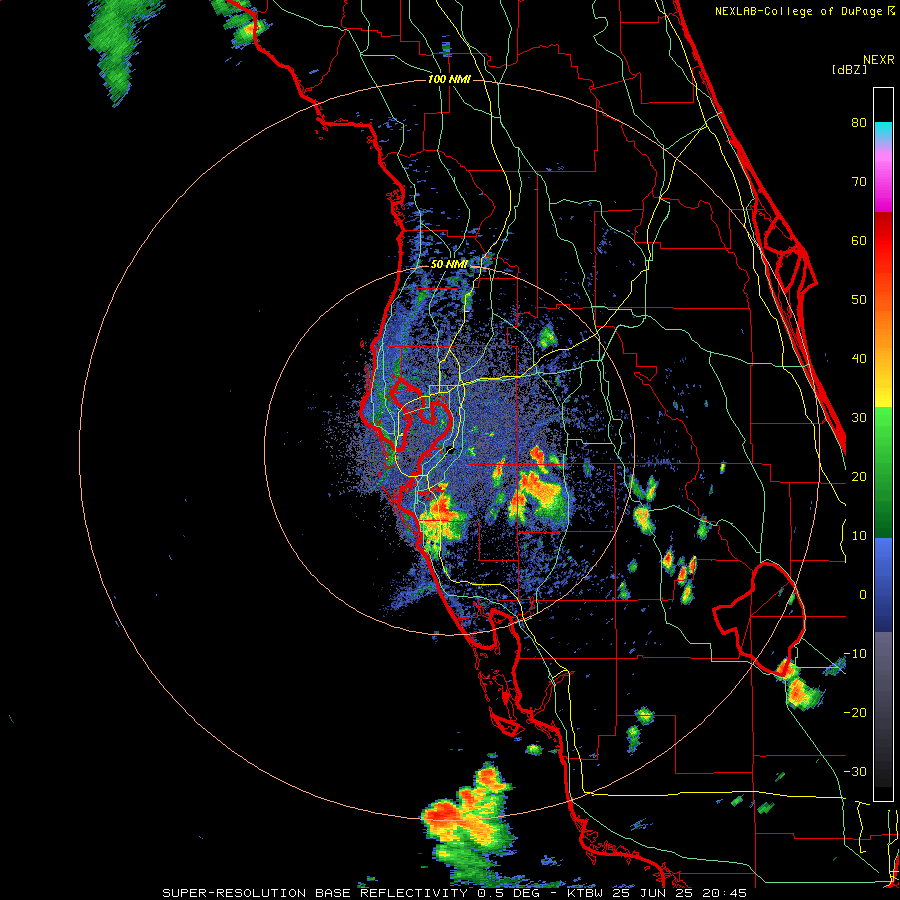The image size is (900, 900).
Task: Click the 10 dBZ scale value
Action: [x=859, y=536]
